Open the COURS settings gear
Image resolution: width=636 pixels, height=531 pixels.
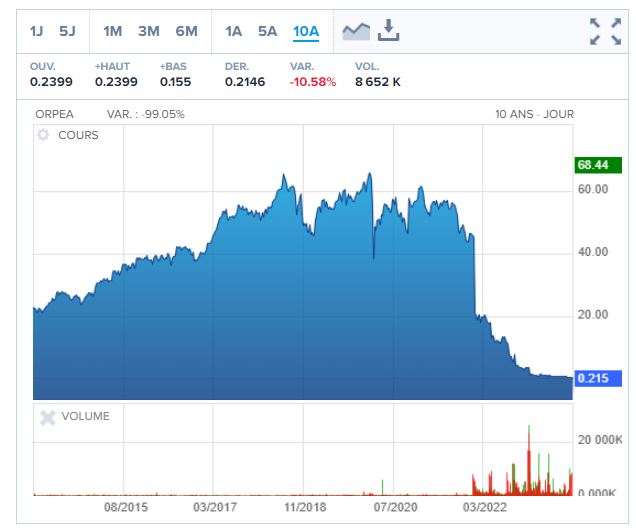tap(44, 135)
